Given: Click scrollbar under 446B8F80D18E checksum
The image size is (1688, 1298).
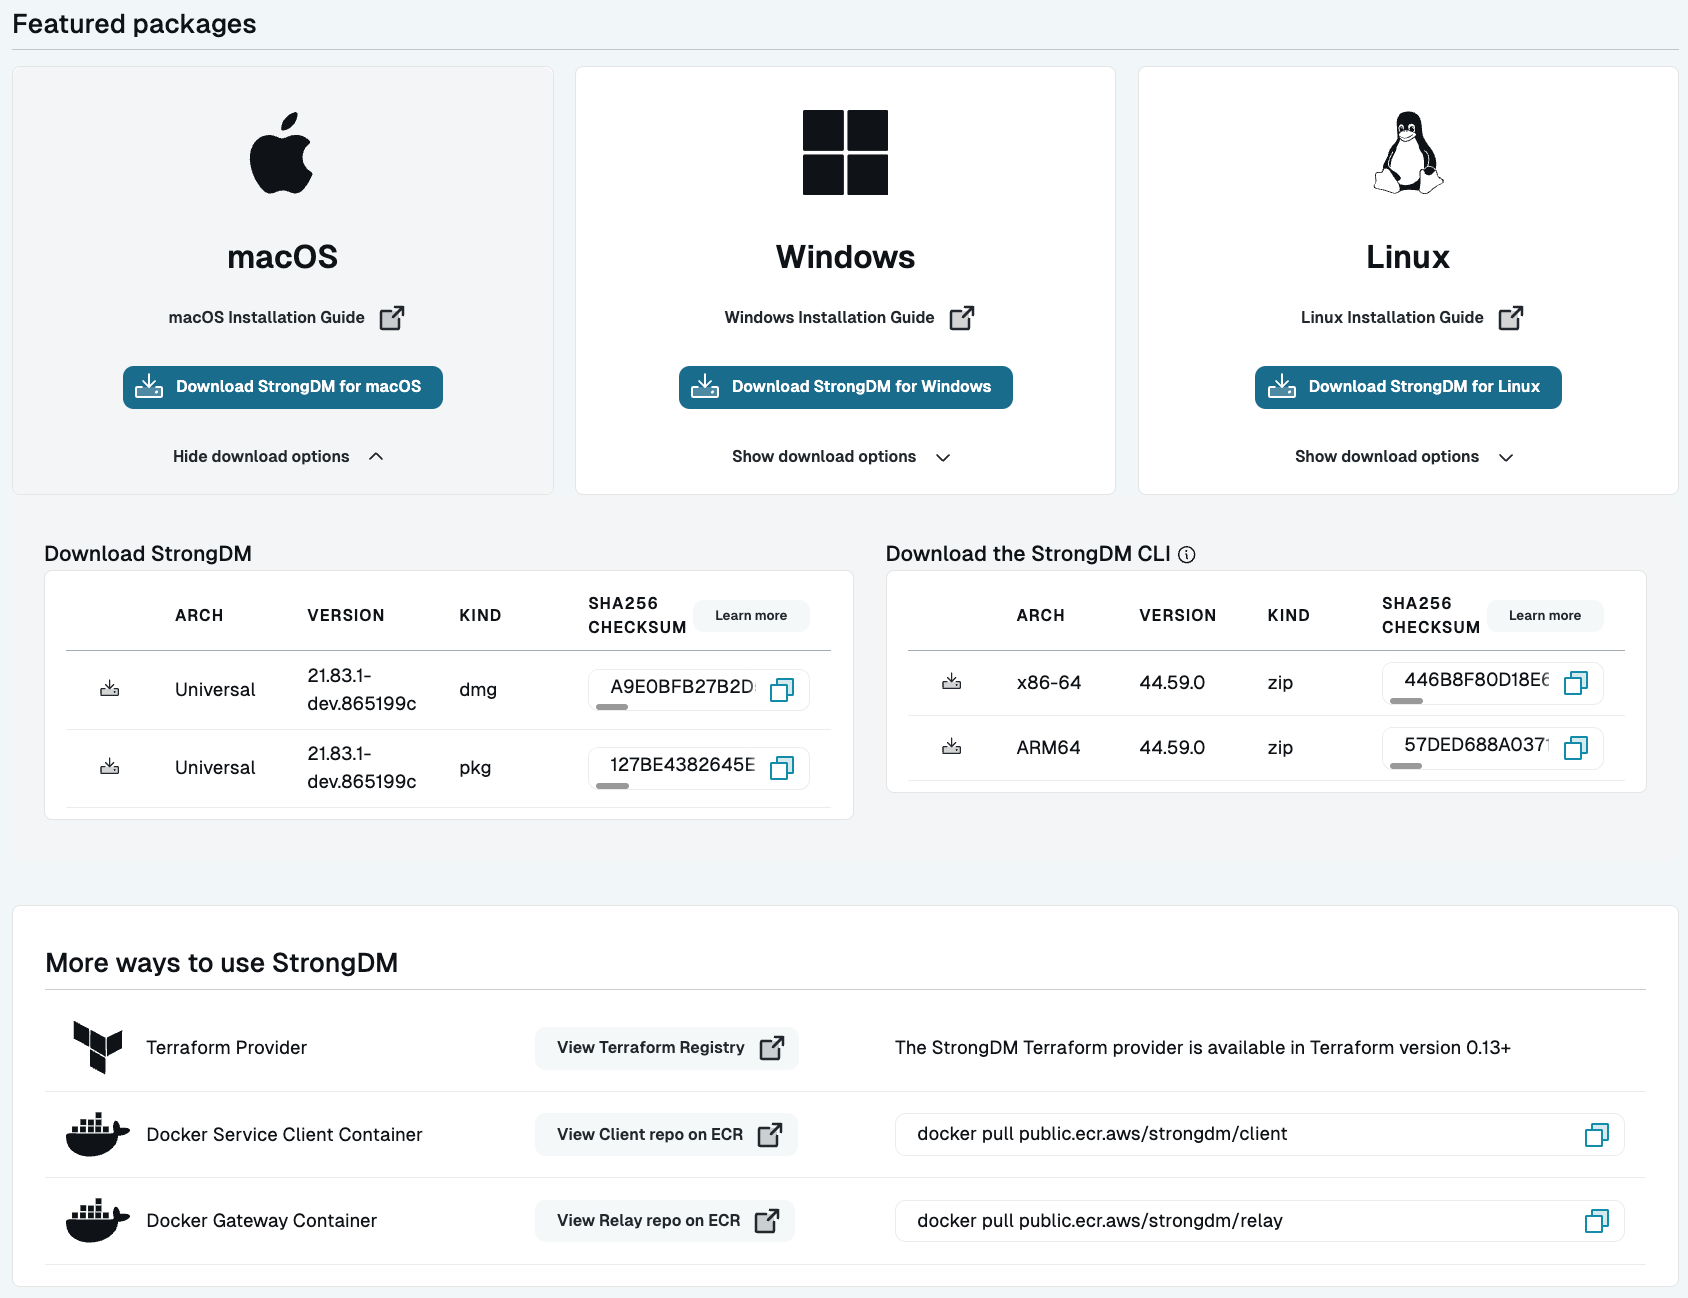Looking at the screenshot, I should pos(1406,701).
